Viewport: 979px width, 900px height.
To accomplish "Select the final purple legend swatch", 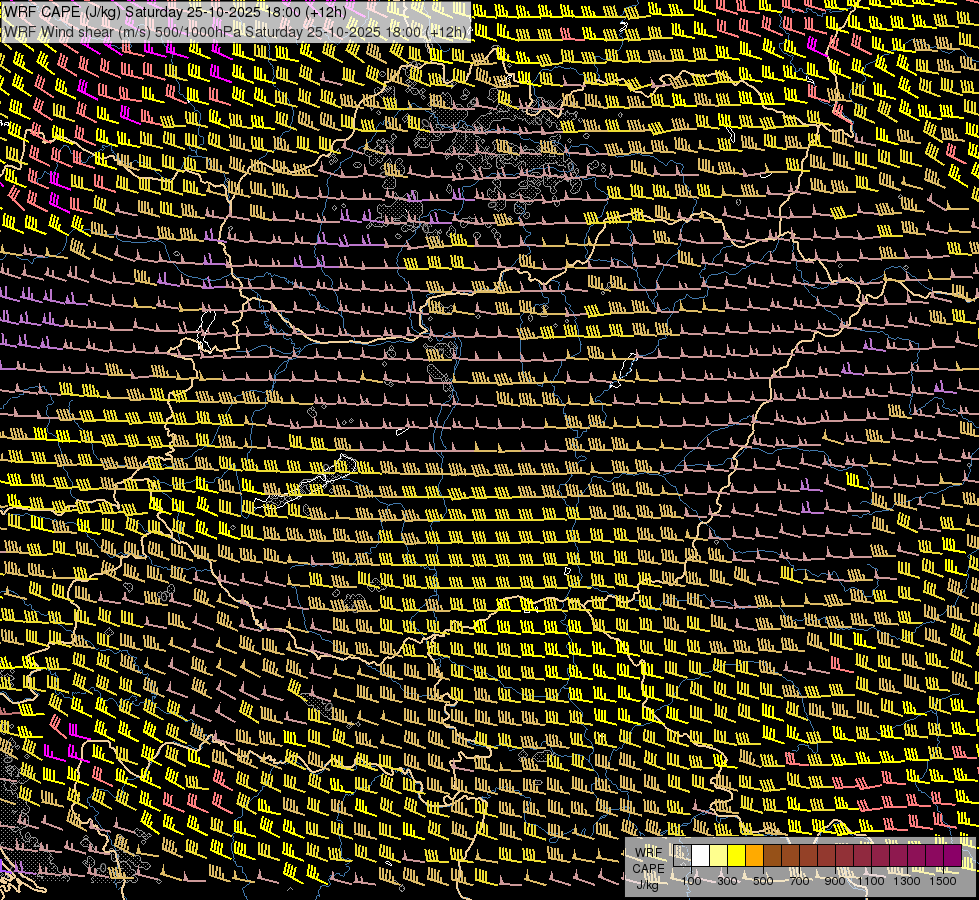I will coord(953,856).
